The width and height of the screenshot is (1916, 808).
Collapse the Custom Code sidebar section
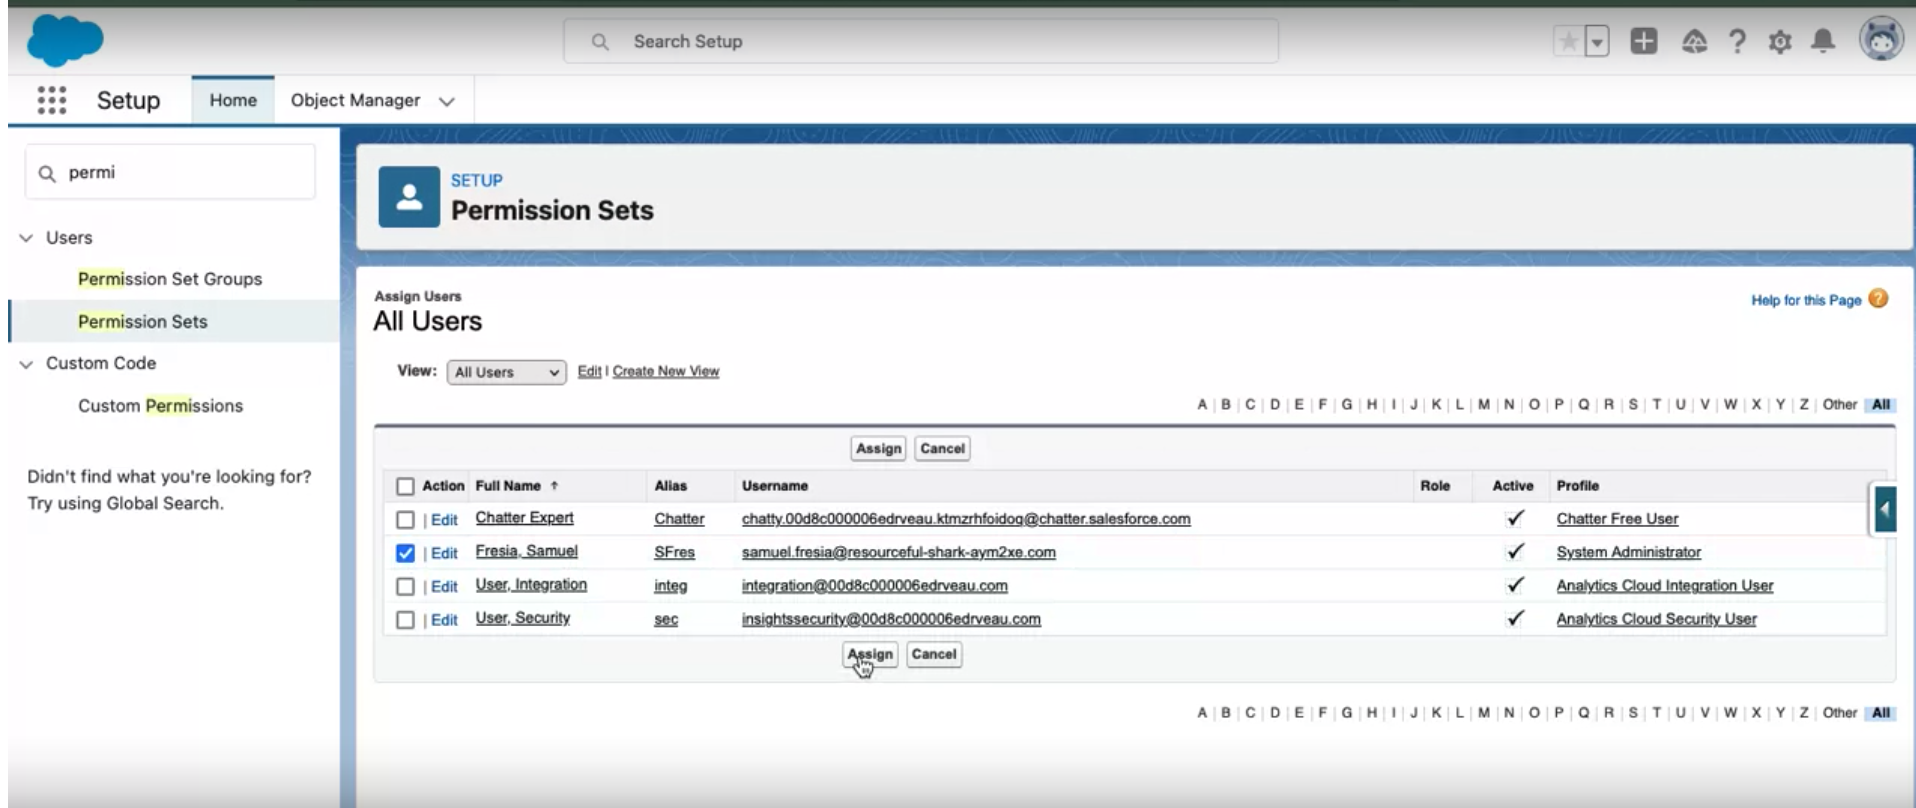coord(27,364)
